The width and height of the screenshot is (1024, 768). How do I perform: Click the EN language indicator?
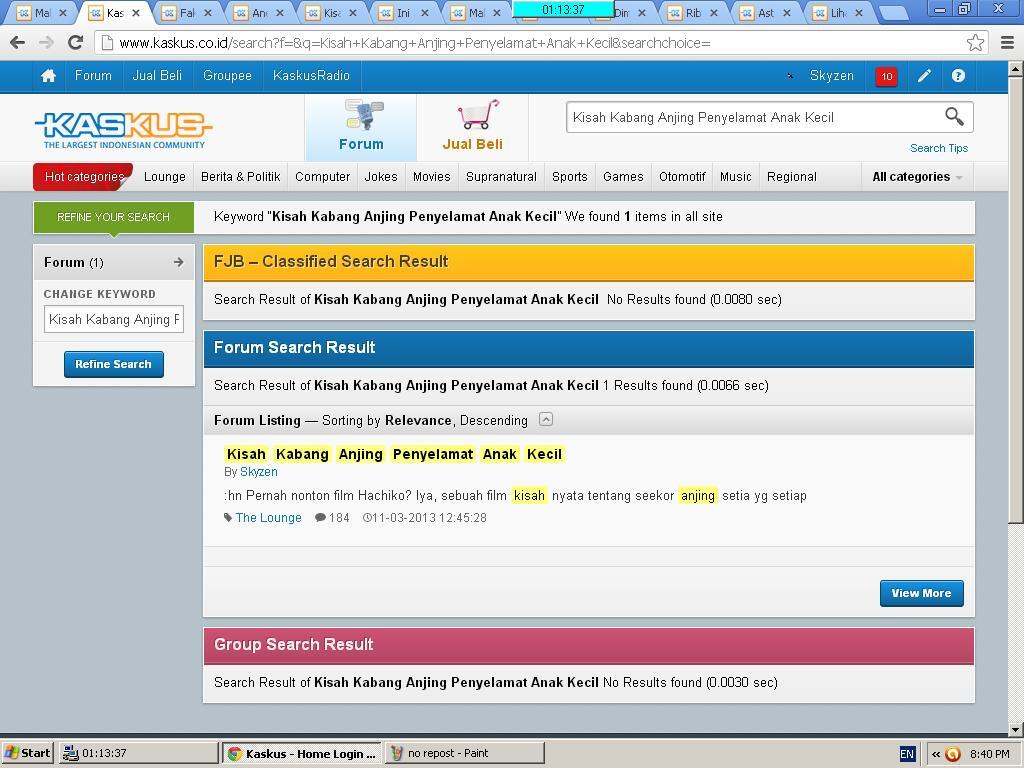pos(907,754)
